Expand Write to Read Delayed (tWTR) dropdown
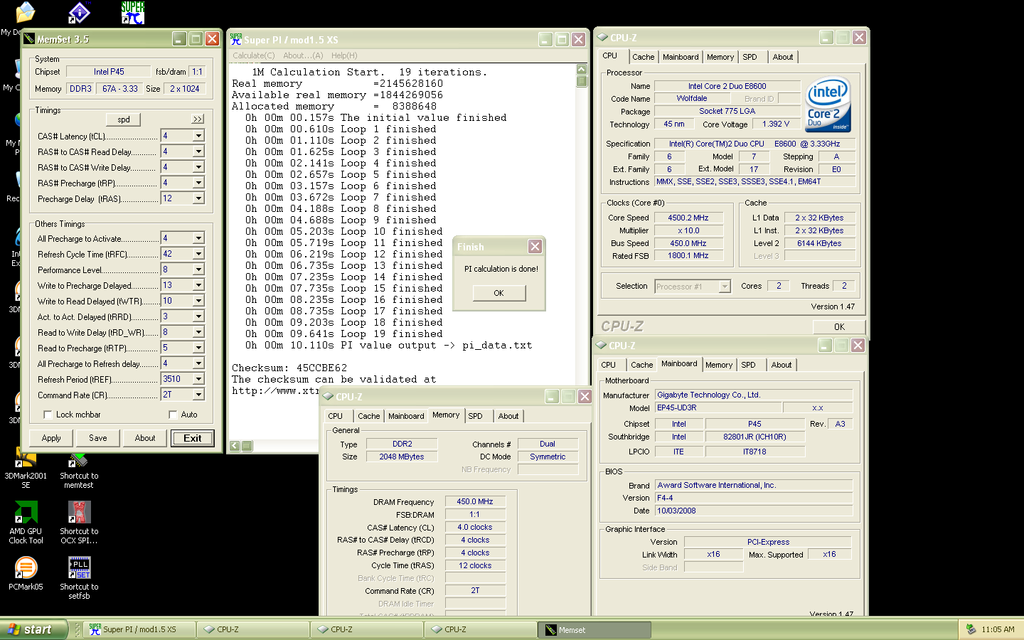Image resolution: width=1024 pixels, height=640 pixels. pyautogui.click(x=198, y=301)
